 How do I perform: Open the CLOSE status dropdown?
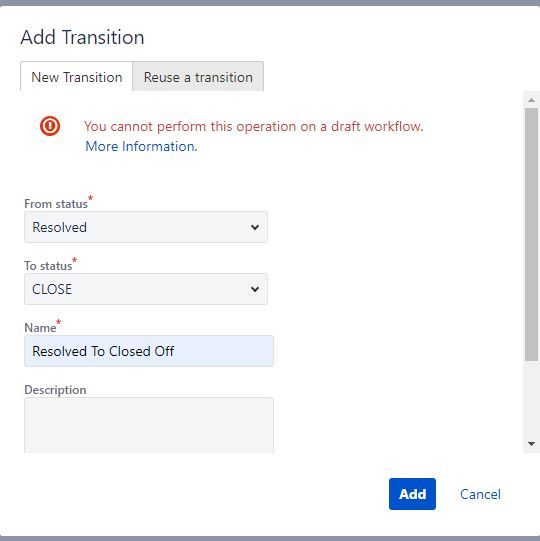pyautogui.click(x=146, y=289)
